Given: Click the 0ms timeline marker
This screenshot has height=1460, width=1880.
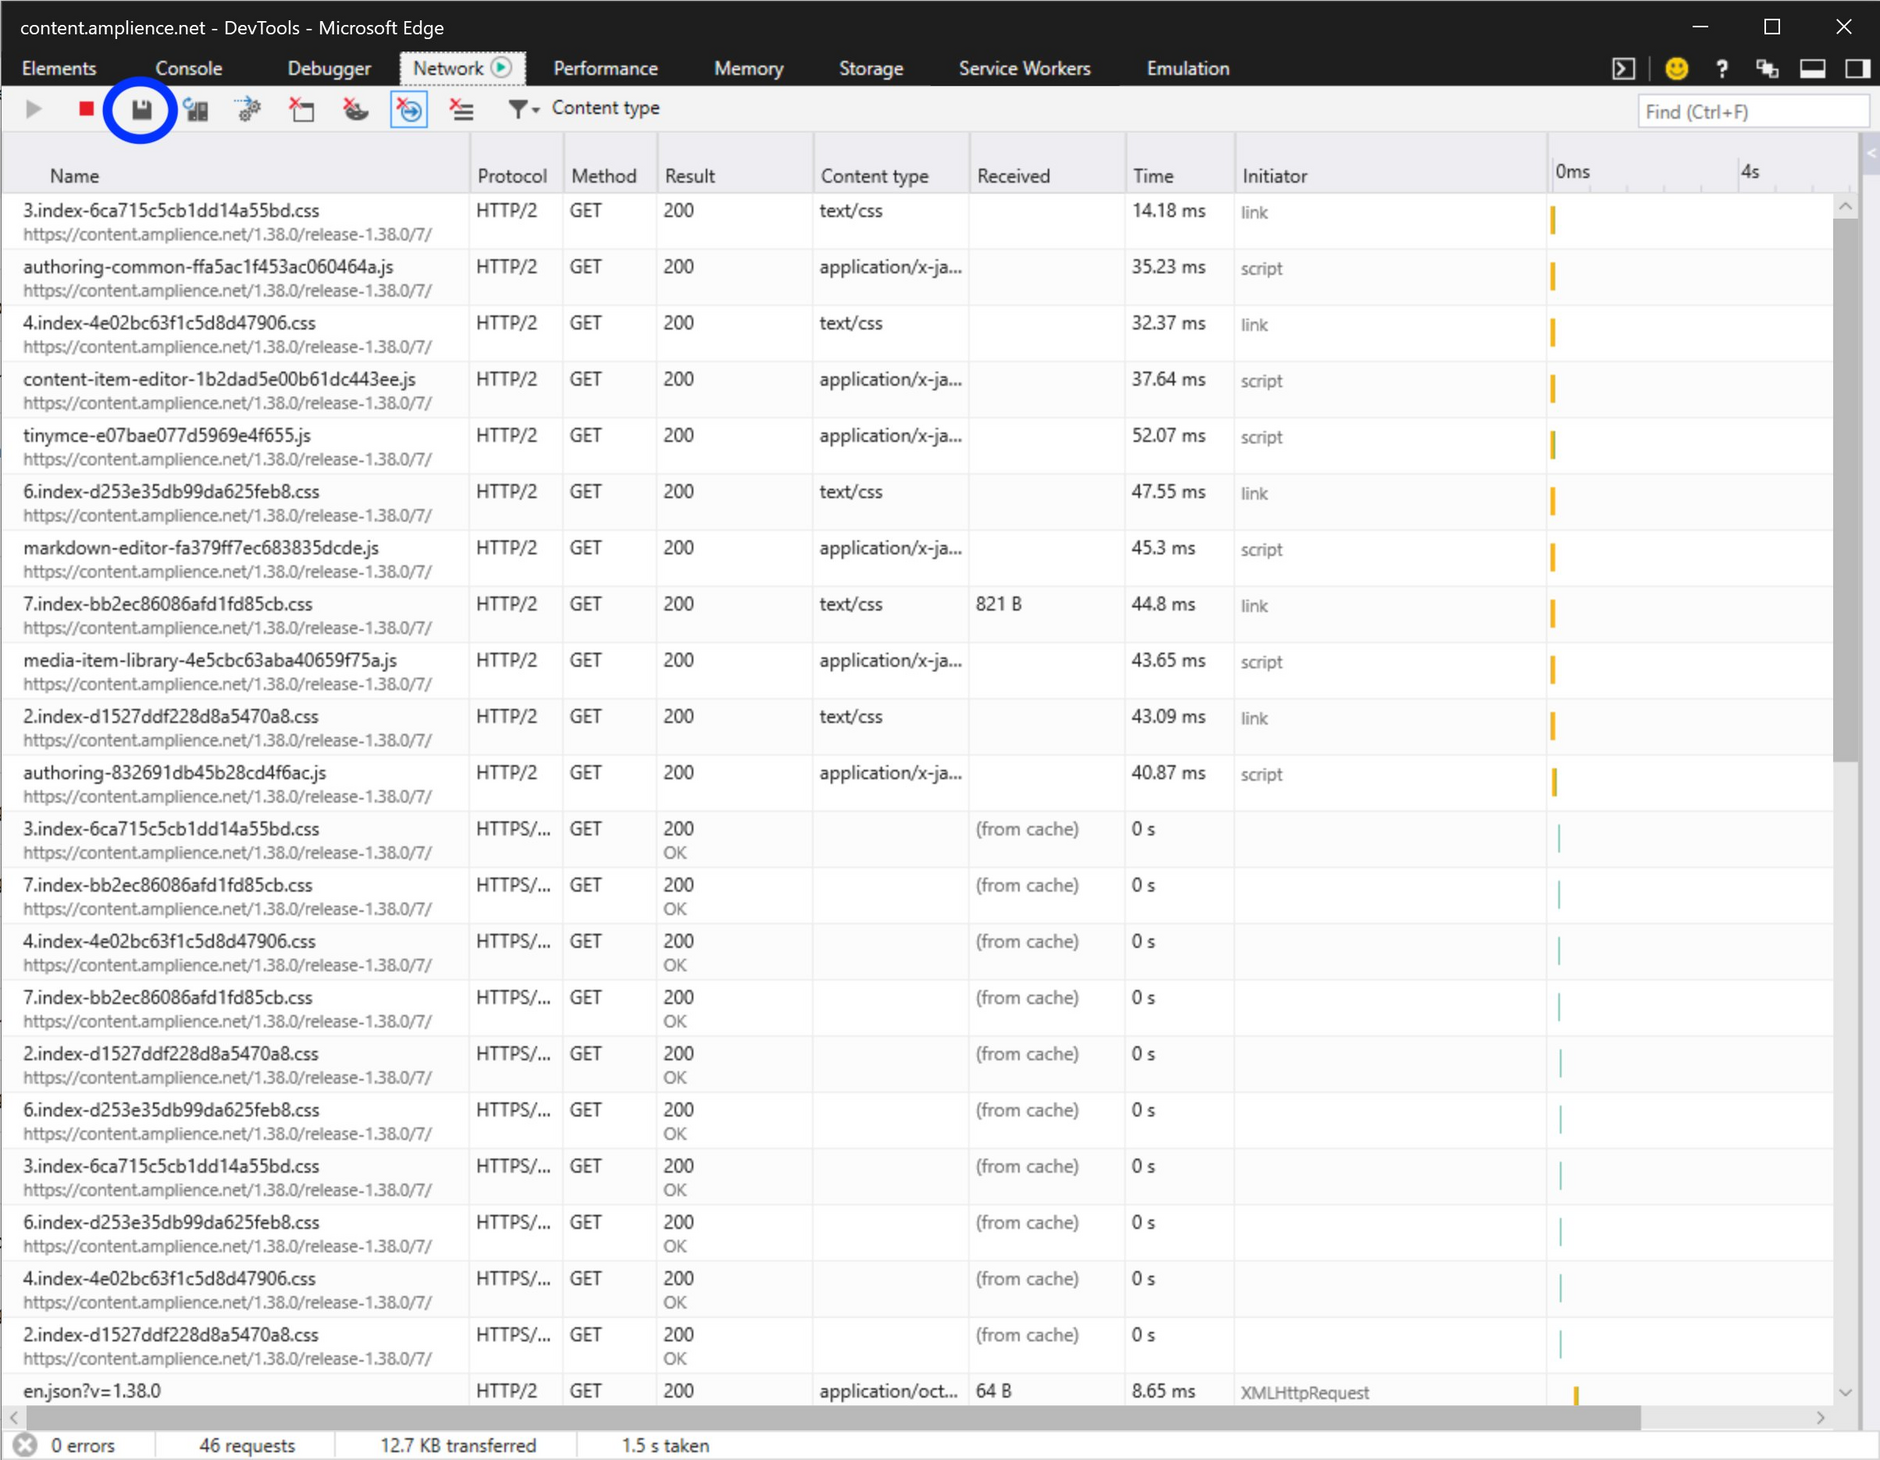Looking at the screenshot, I should [x=1572, y=172].
